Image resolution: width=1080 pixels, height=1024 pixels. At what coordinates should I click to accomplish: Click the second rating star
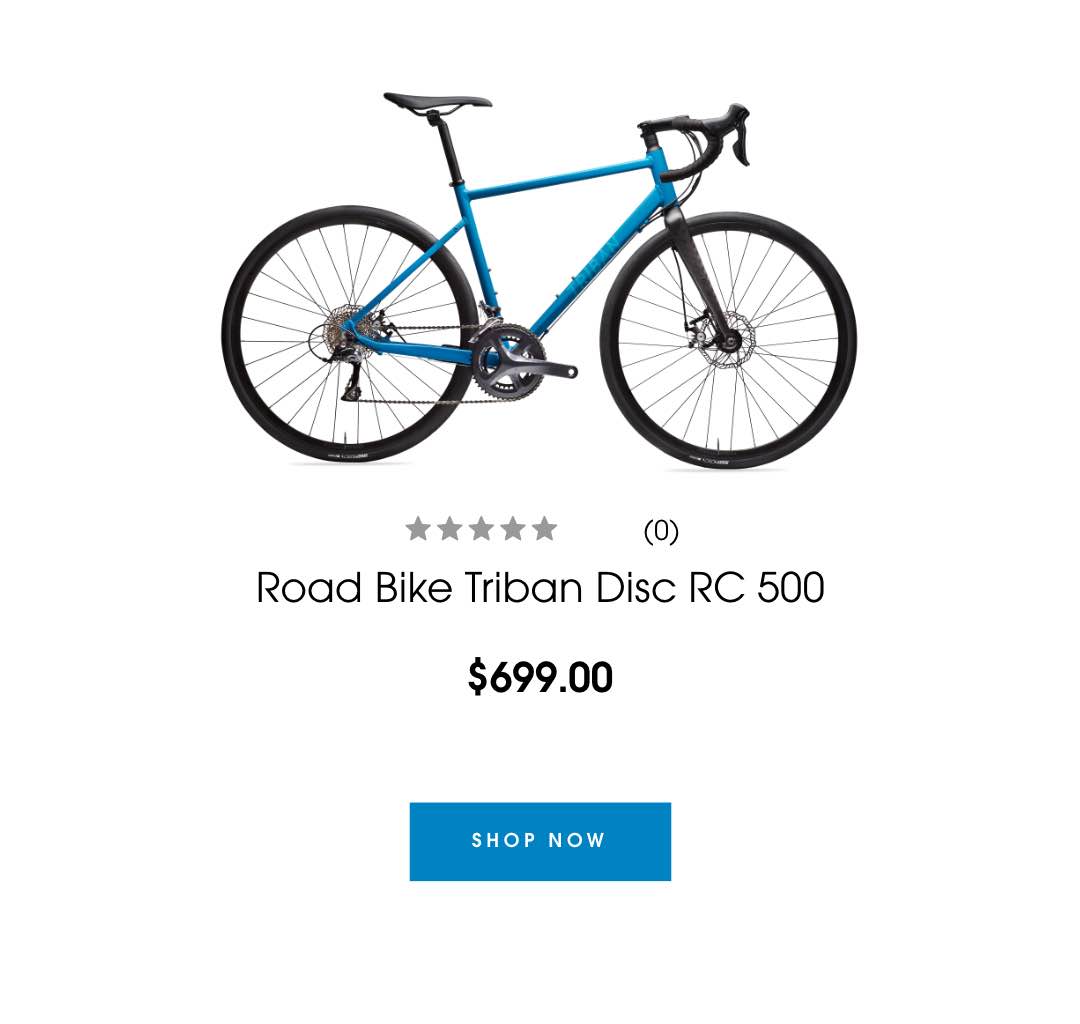pos(450,529)
